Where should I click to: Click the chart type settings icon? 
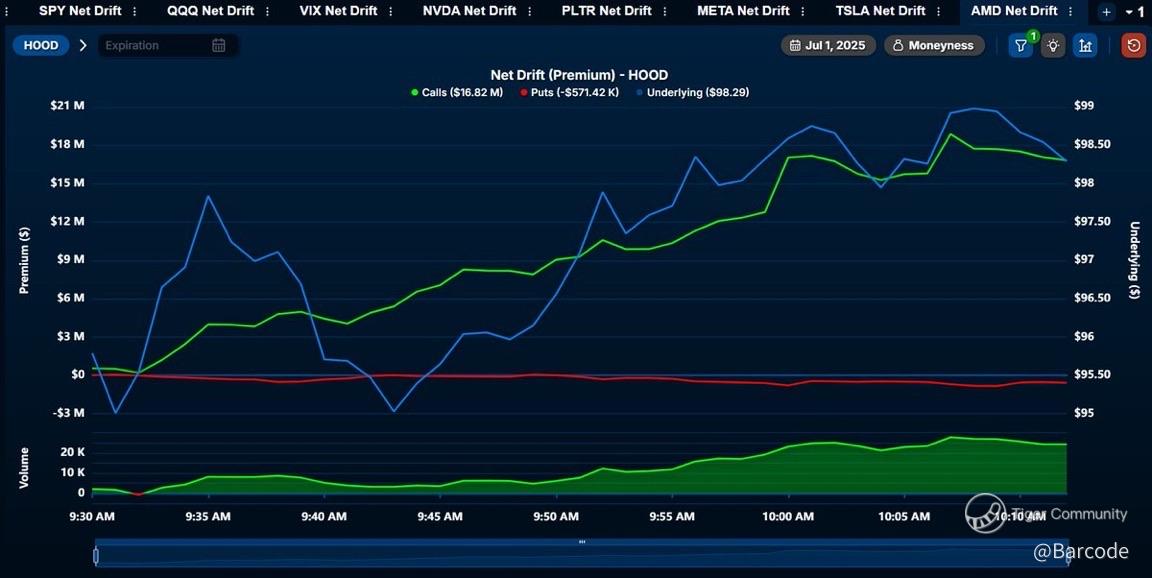[1085, 46]
